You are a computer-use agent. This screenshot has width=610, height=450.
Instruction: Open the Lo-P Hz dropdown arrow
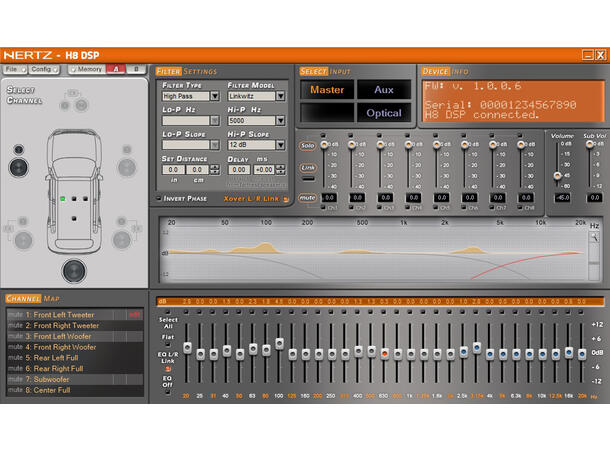[215, 121]
